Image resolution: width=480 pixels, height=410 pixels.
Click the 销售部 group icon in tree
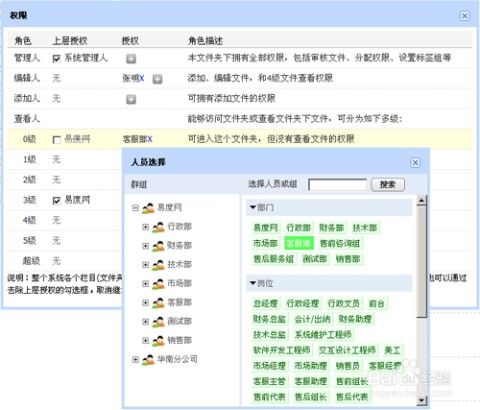point(159,341)
